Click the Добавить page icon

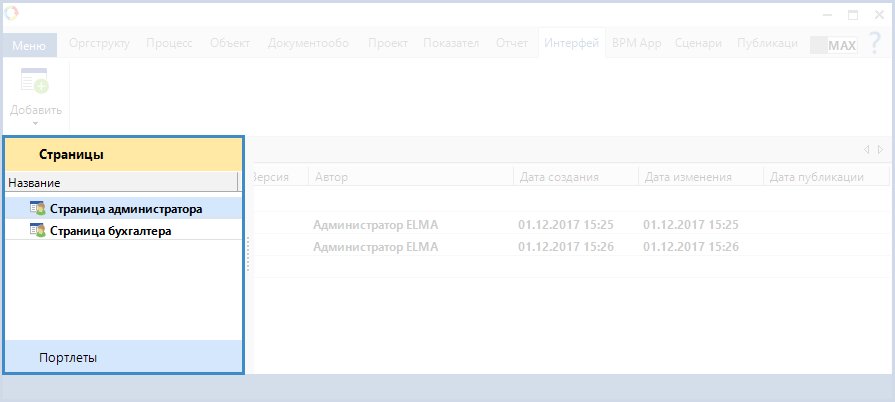[x=35, y=82]
